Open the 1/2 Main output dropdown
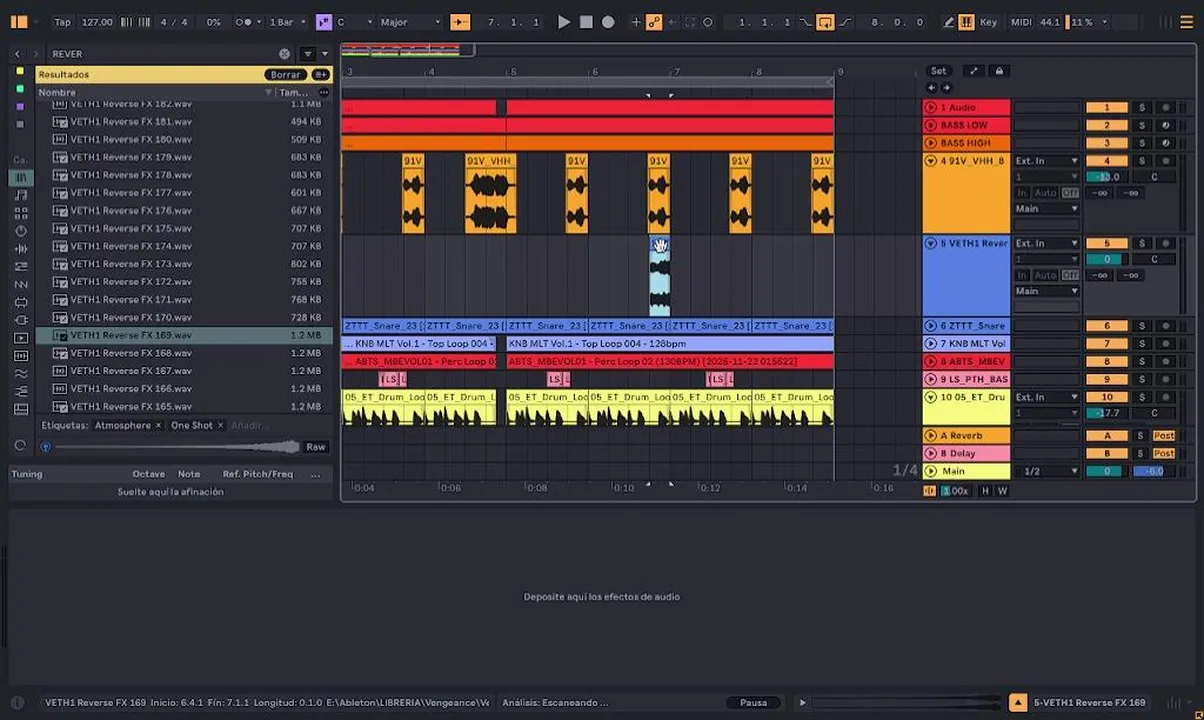 coord(1047,471)
